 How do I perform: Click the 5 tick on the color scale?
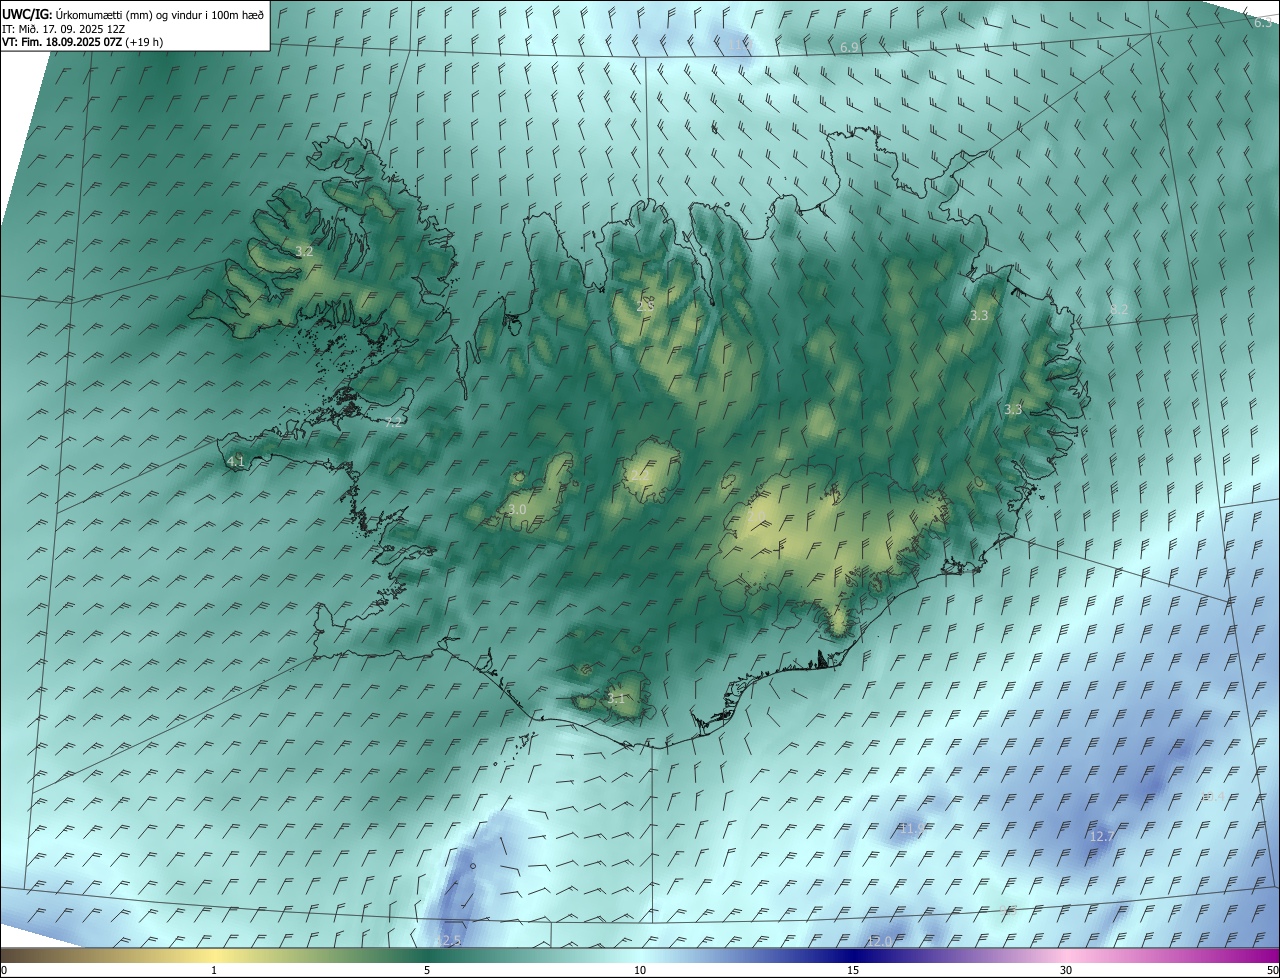(427, 970)
